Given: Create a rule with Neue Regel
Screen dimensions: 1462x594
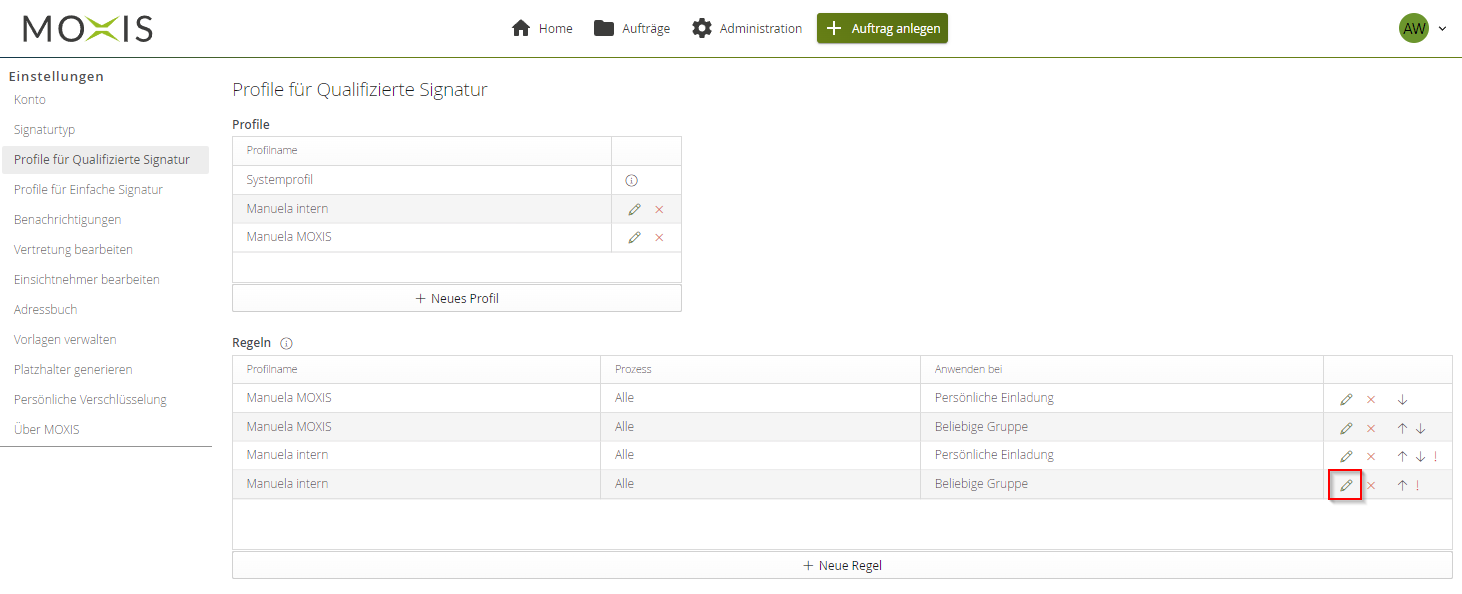Looking at the screenshot, I should [x=842, y=566].
